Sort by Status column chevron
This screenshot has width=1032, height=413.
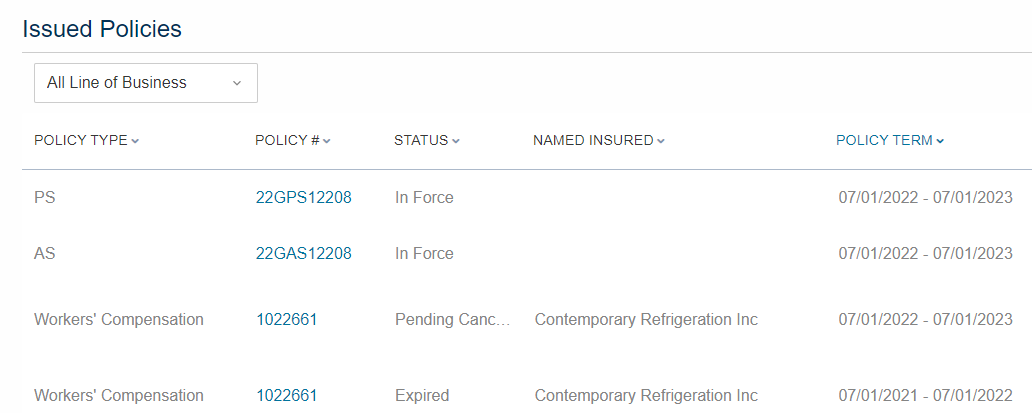coord(456,141)
